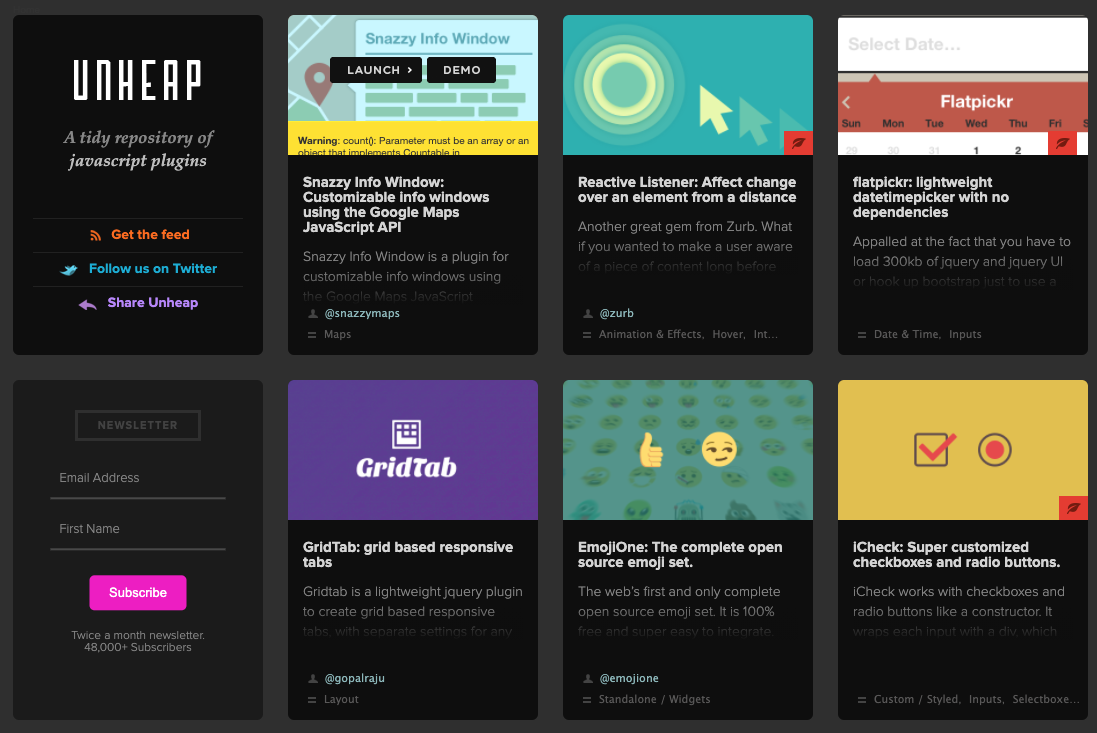
Task: Click the Subscribe button
Action: (x=138, y=592)
